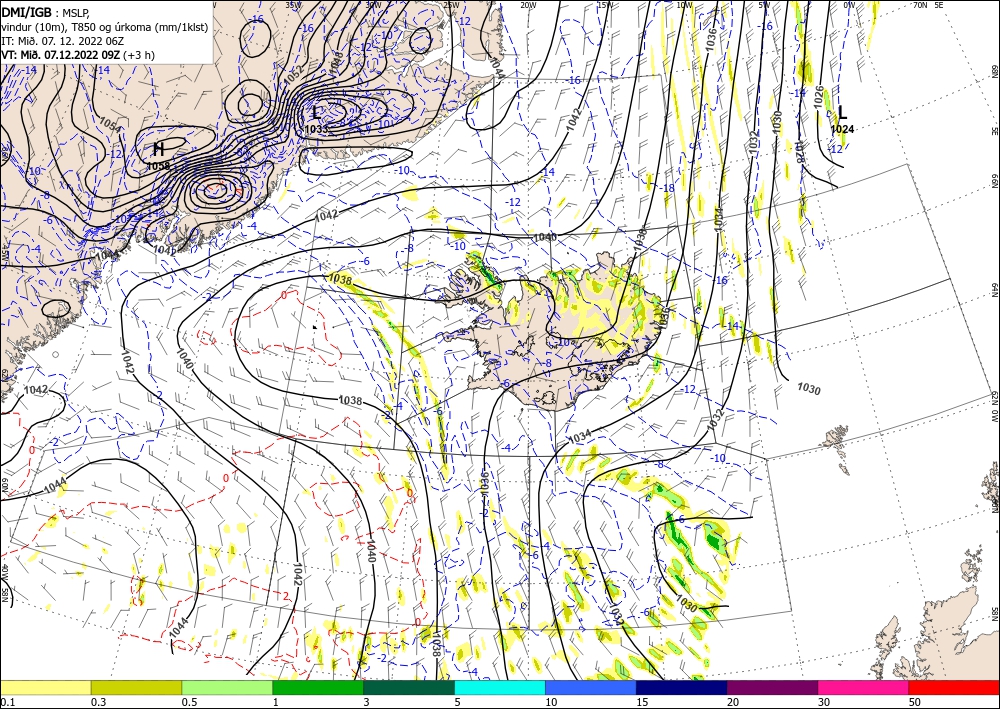The width and height of the screenshot is (1000, 709).
Task: Click the '15W' longitude label at top
Action: [x=605, y=5]
